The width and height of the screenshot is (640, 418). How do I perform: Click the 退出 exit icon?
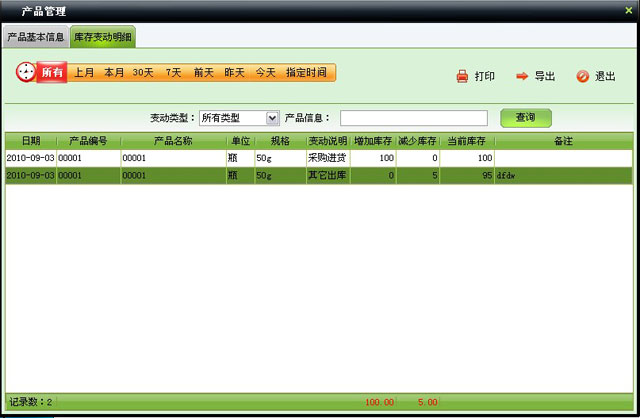(x=582, y=76)
